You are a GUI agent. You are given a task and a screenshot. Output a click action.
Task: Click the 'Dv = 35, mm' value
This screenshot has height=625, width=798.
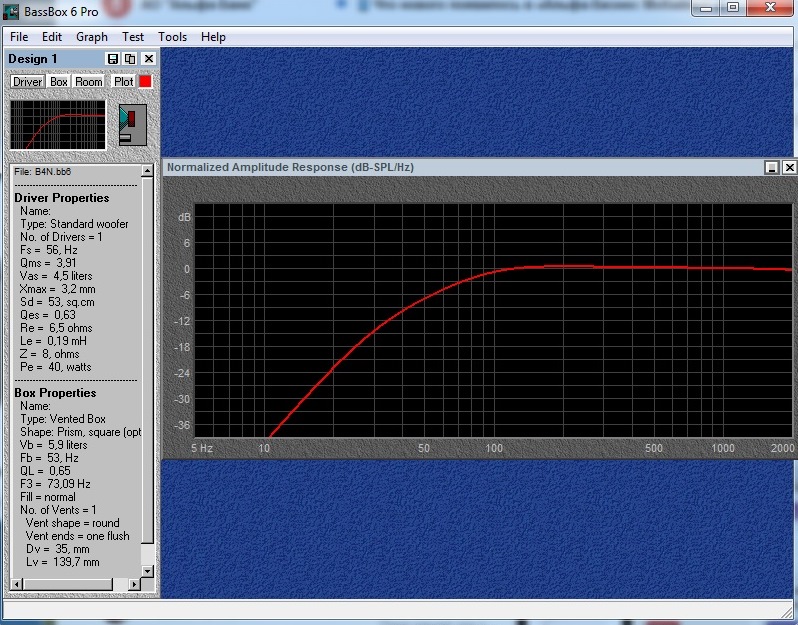(58, 549)
